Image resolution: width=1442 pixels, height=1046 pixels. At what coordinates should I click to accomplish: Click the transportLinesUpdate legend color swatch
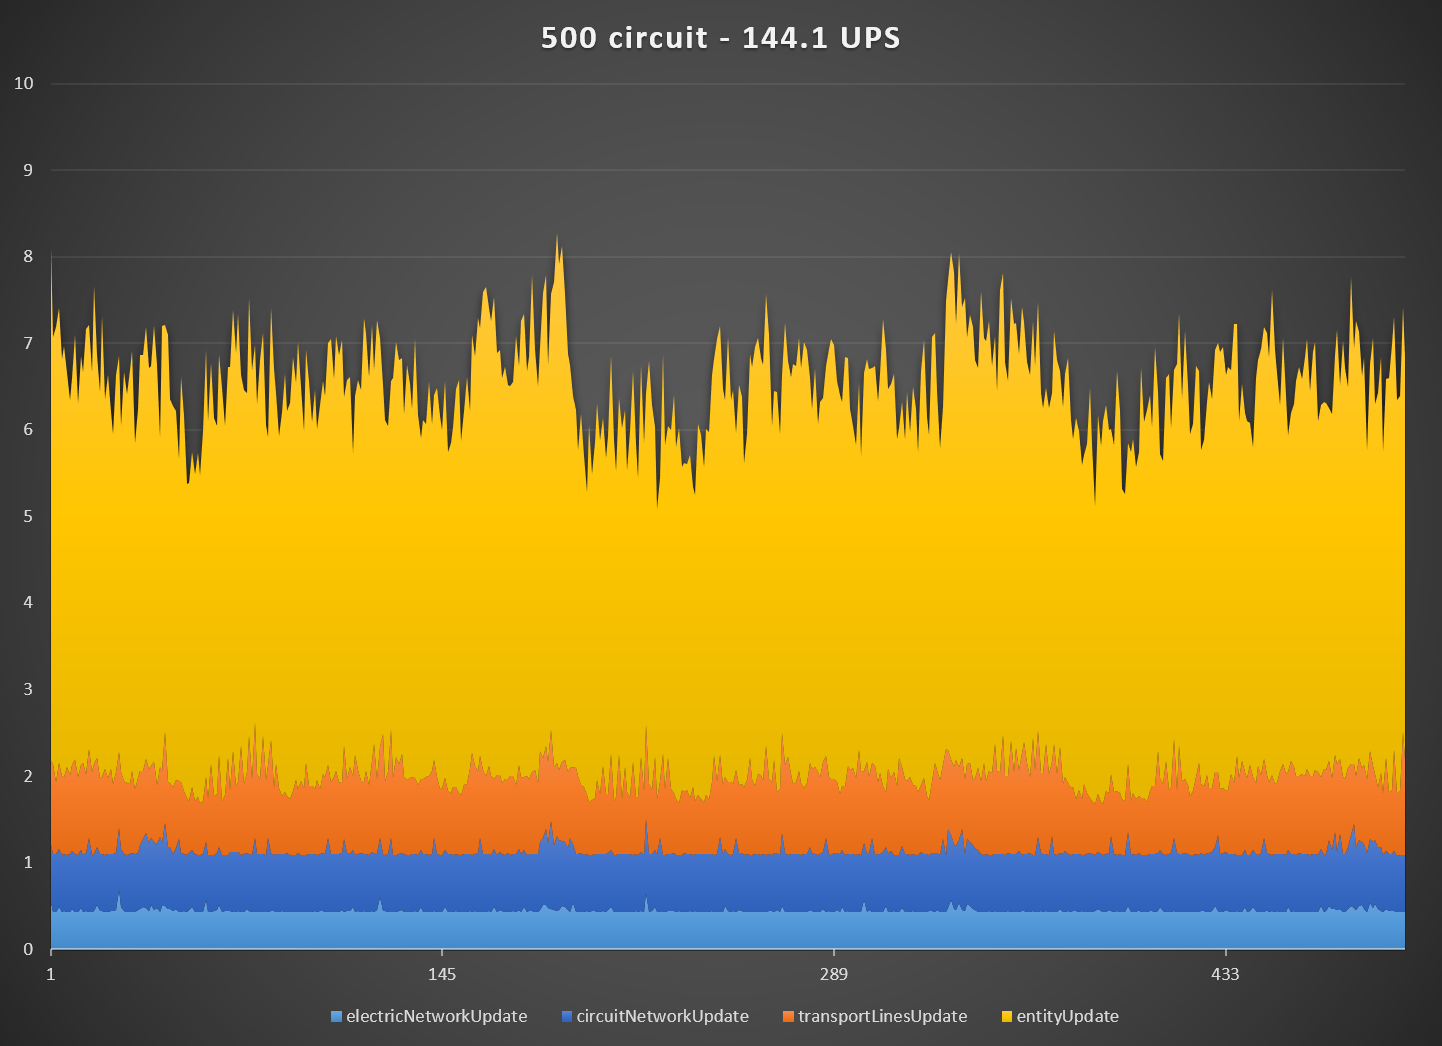[x=788, y=1017]
